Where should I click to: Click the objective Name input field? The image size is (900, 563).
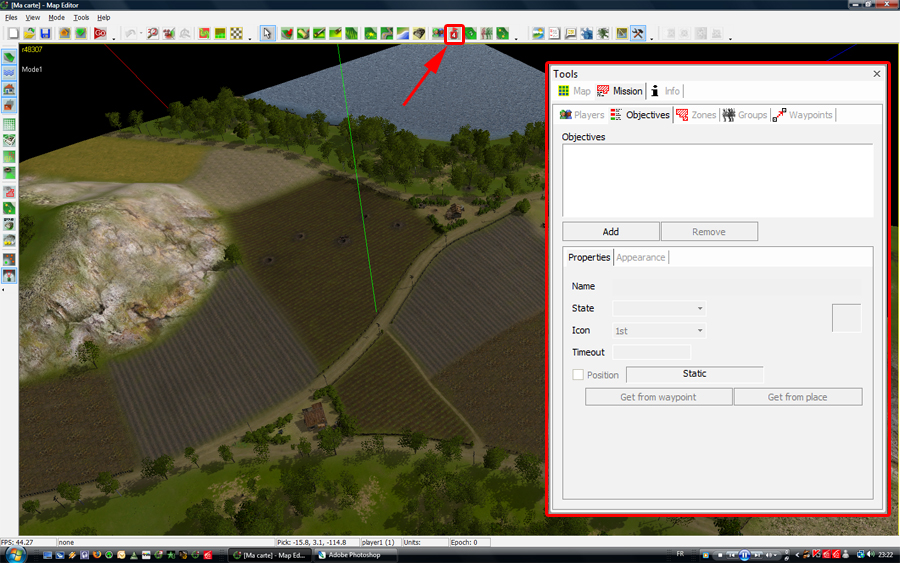[x=736, y=286]
